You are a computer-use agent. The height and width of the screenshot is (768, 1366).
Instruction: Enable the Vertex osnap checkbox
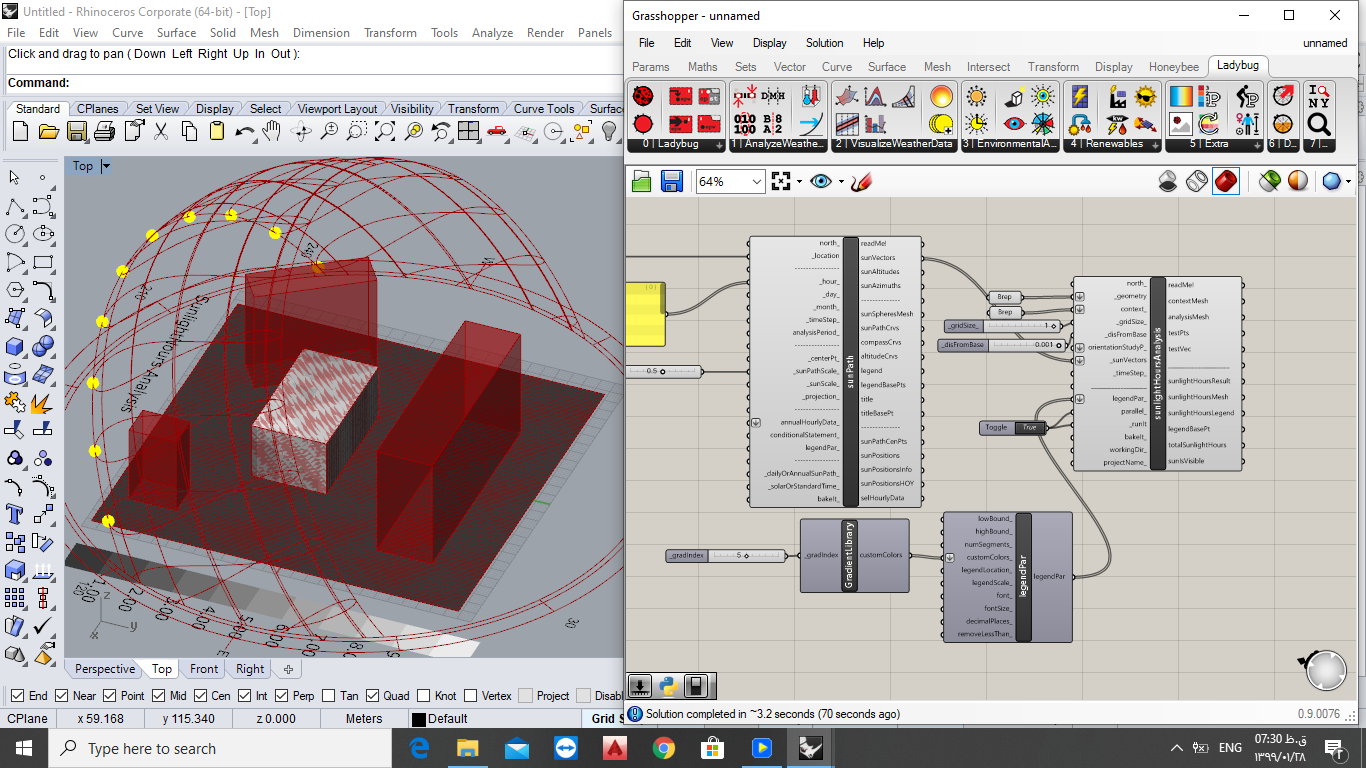tap(470, 696)
